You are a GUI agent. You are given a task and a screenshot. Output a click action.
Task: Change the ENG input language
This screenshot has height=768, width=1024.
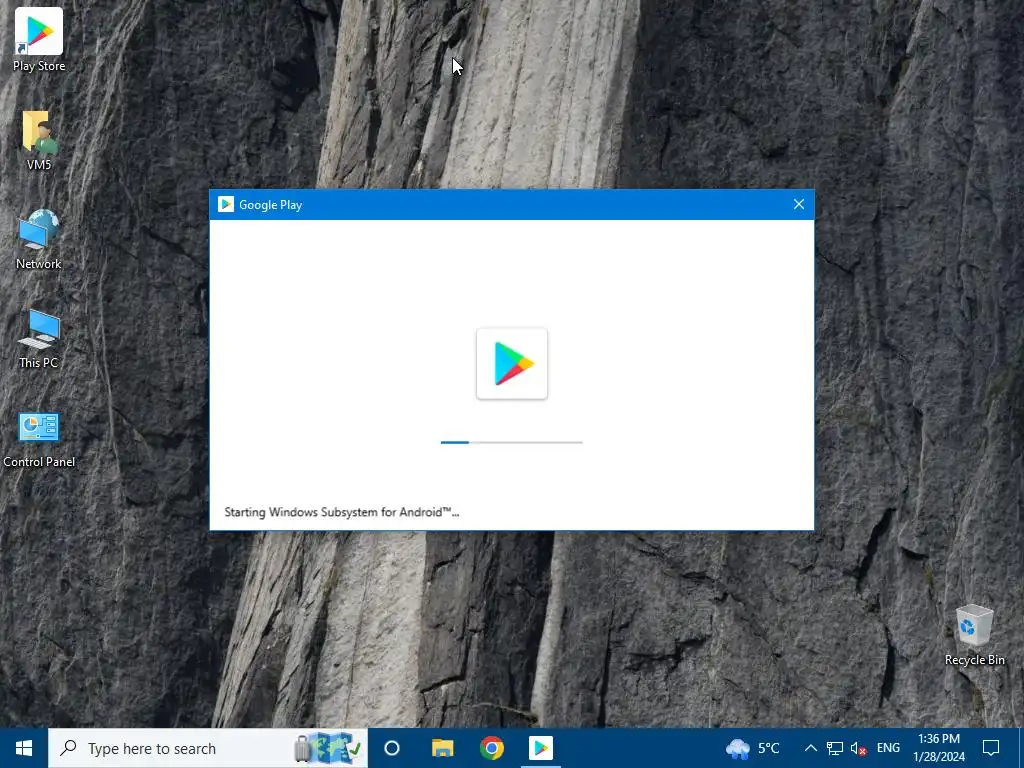coord(888,748)
